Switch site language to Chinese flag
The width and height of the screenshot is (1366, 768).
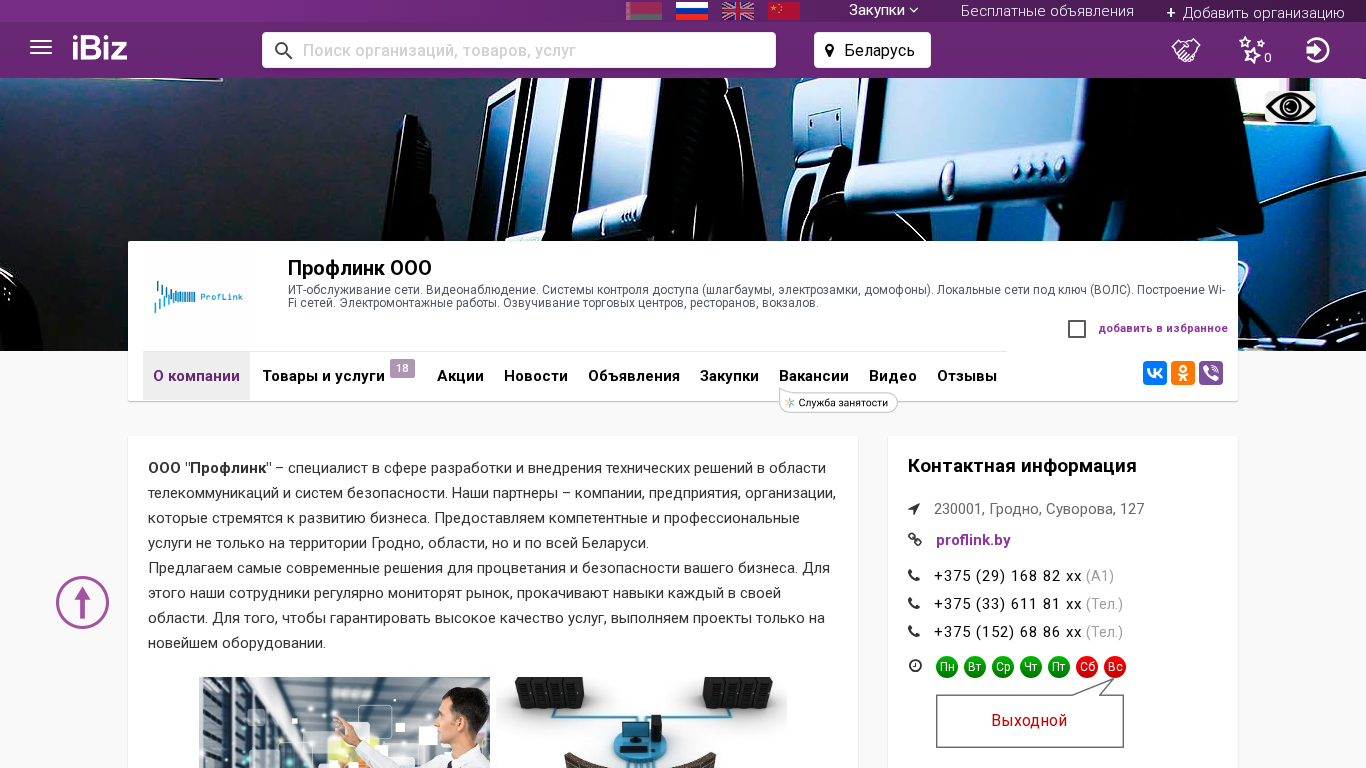tap(784, 11)
